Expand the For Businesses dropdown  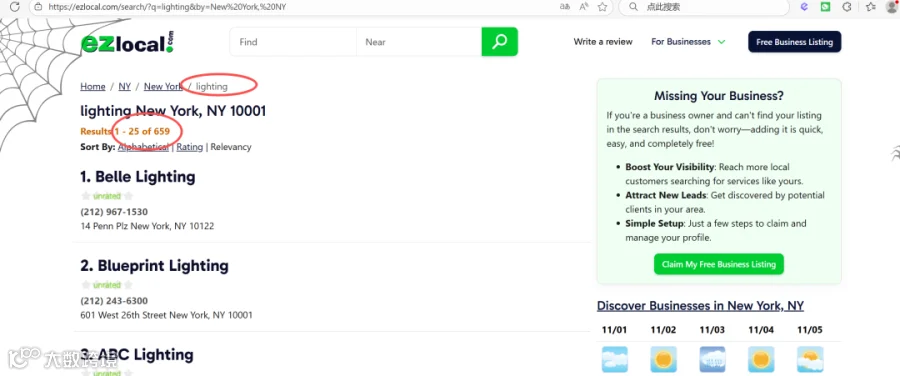(x=688, y=42)
